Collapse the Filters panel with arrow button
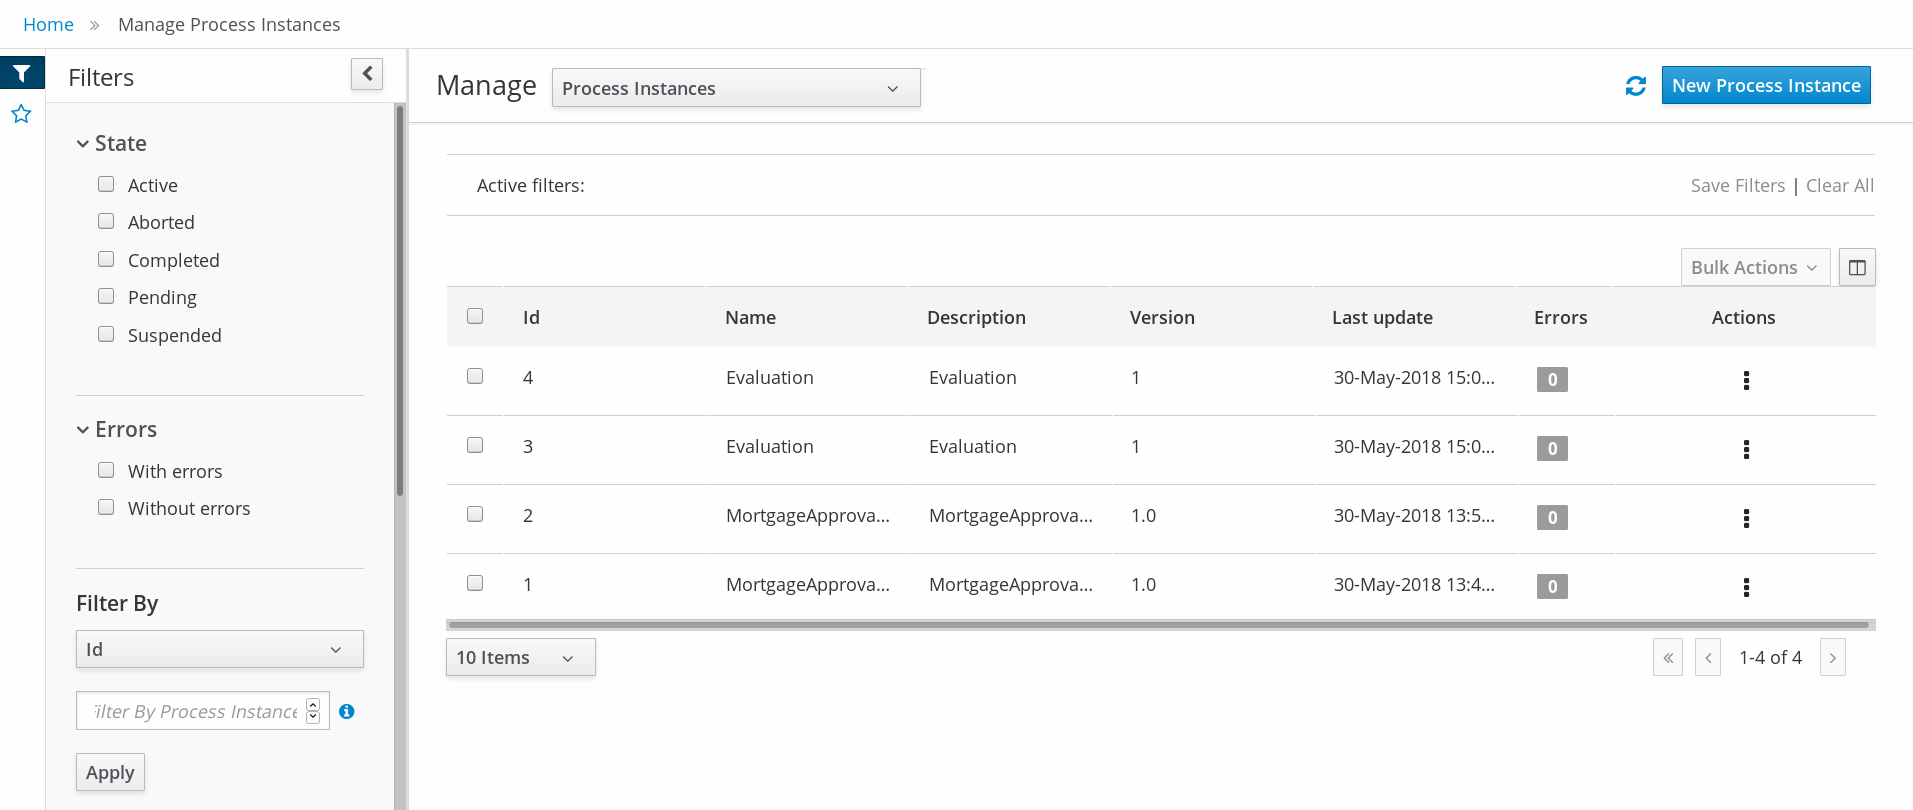 [367, 73]
